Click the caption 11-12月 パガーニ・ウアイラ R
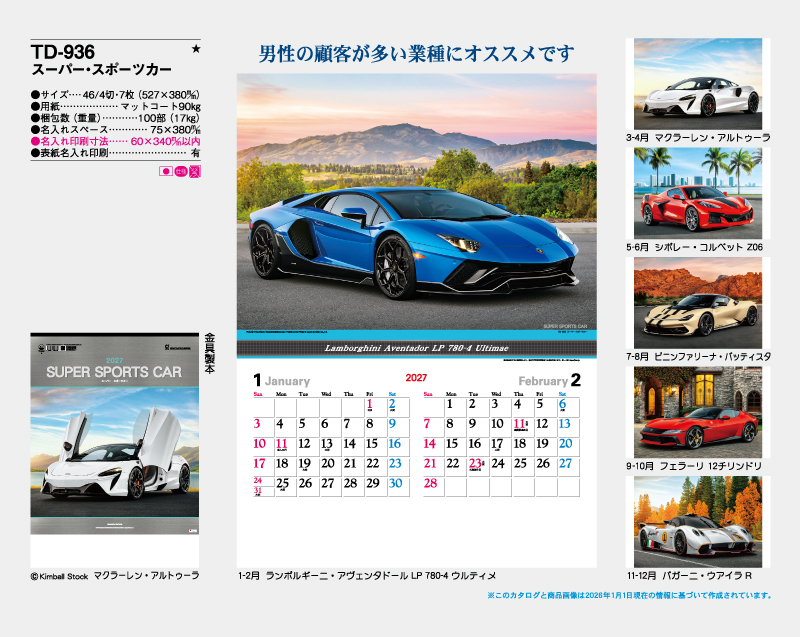800x637 pixels. click(689, 576)
